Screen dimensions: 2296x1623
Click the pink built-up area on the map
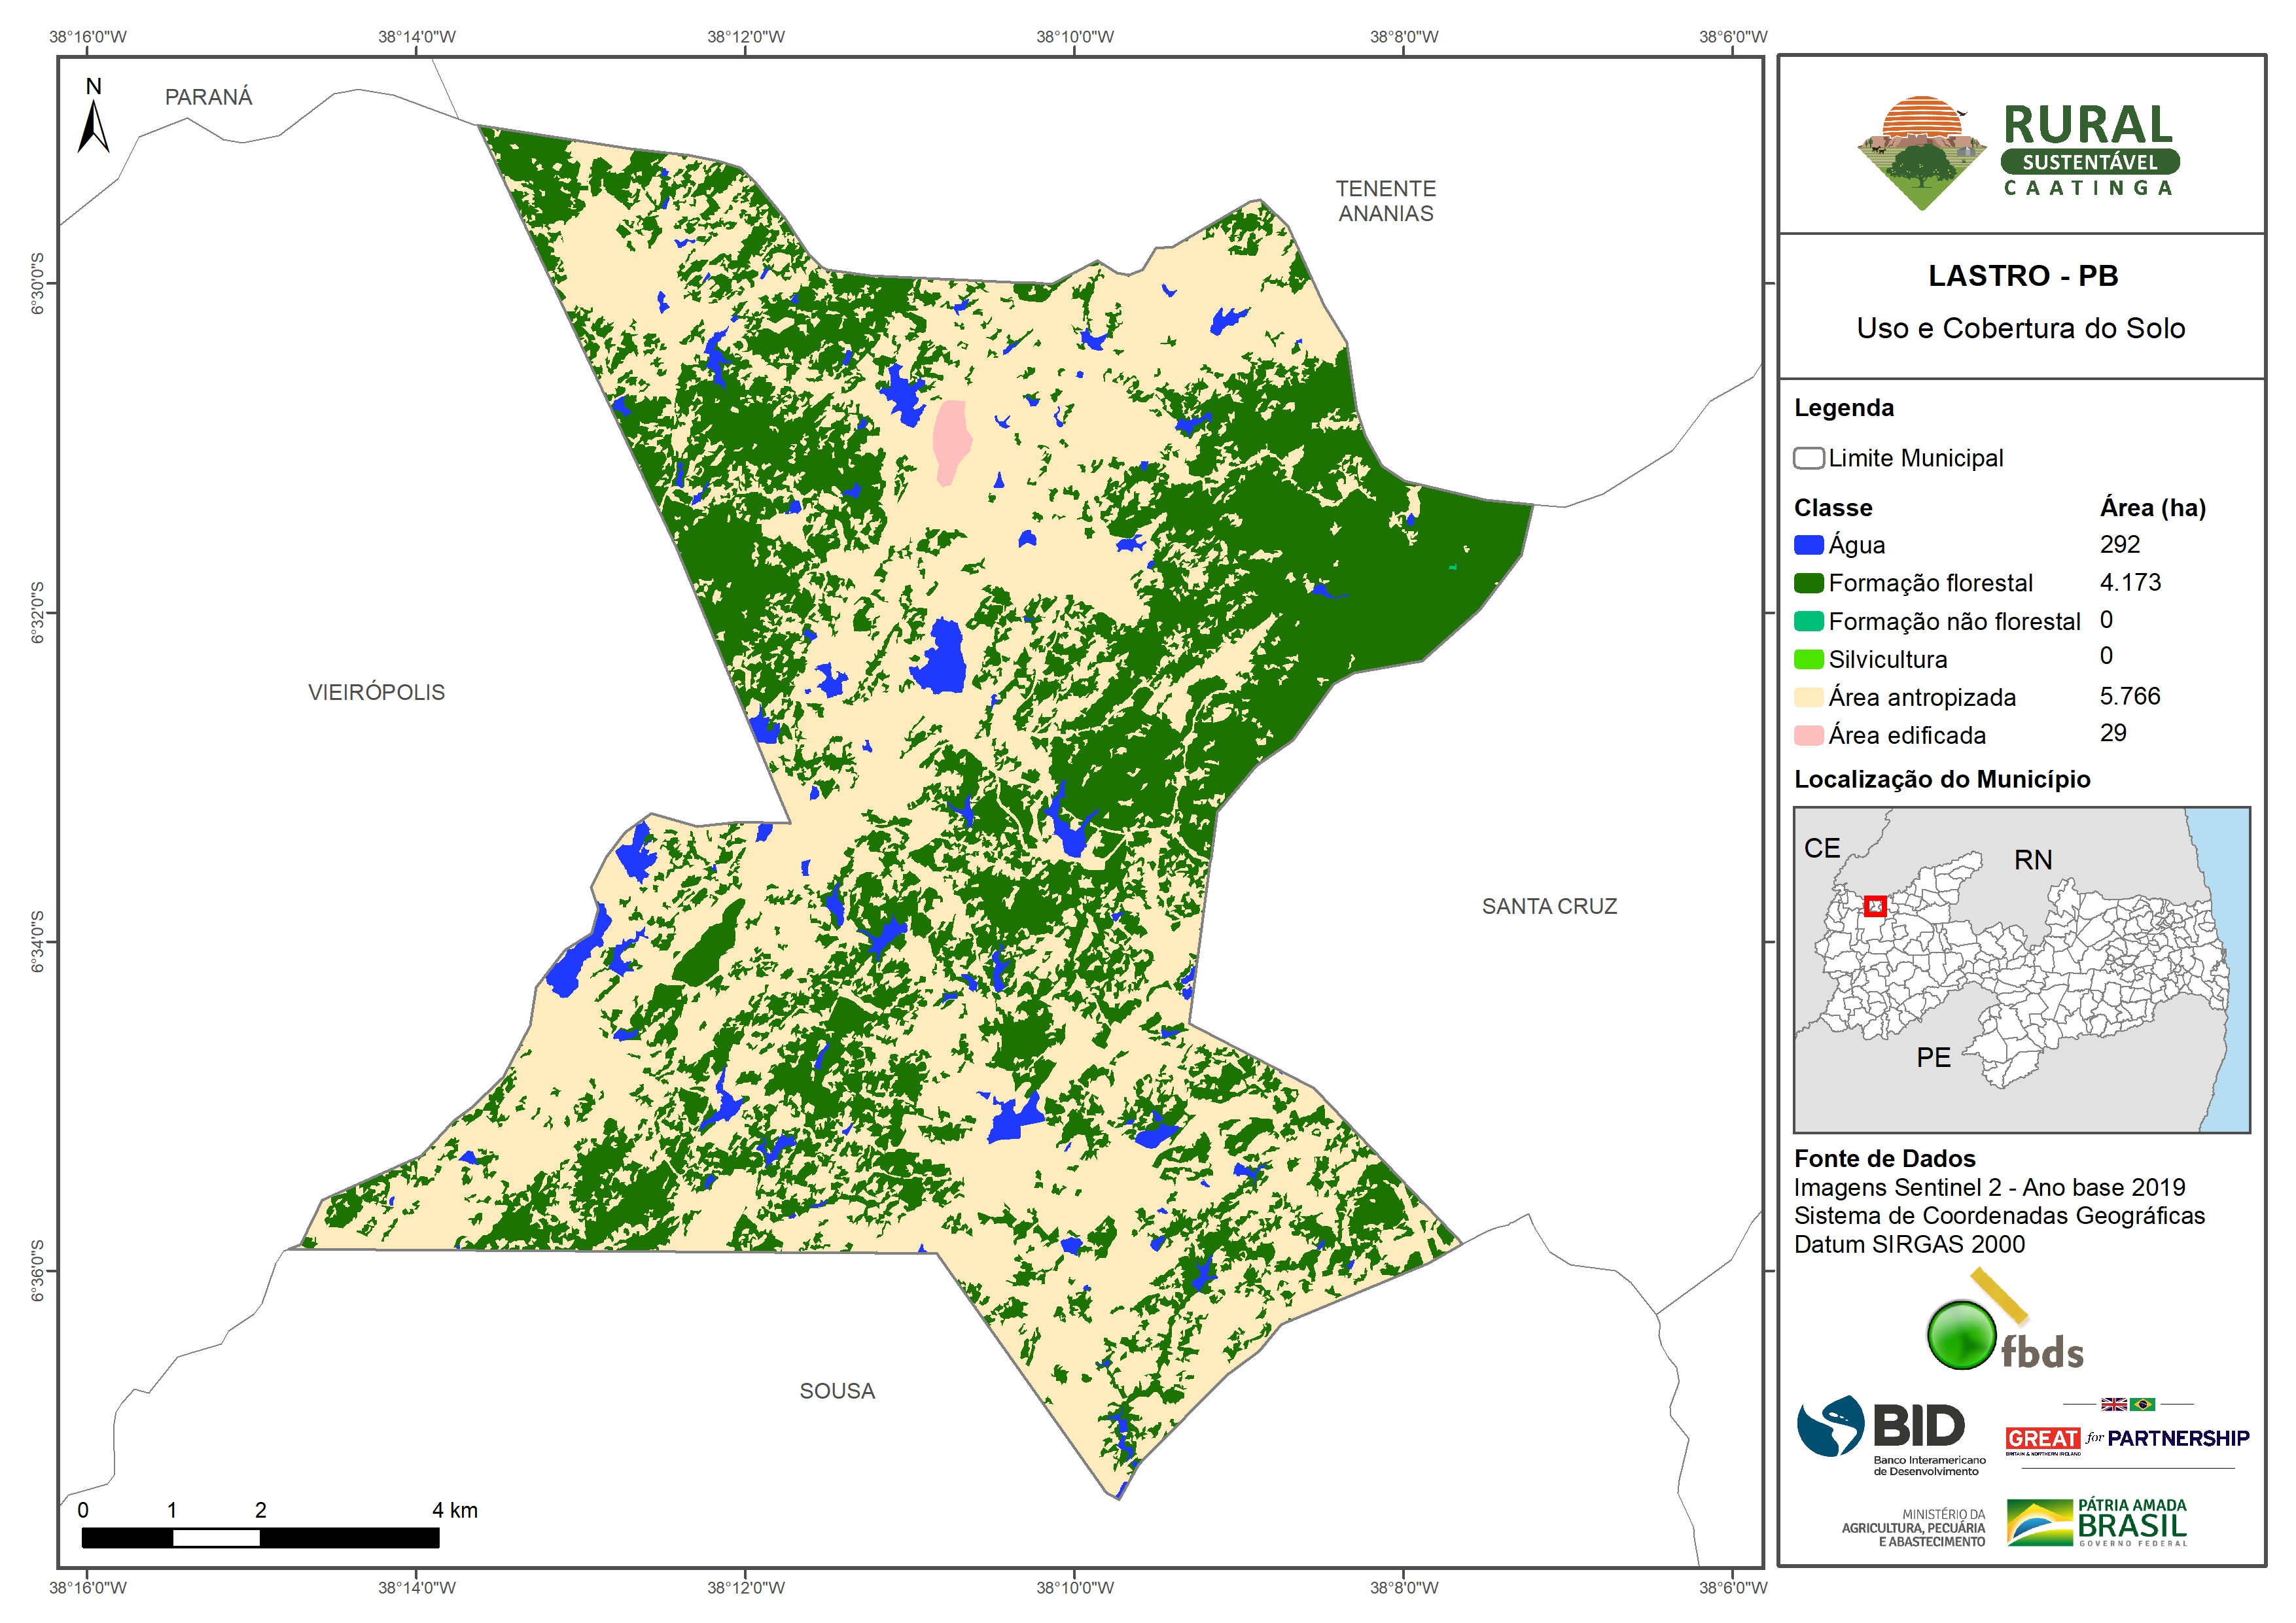950,440
